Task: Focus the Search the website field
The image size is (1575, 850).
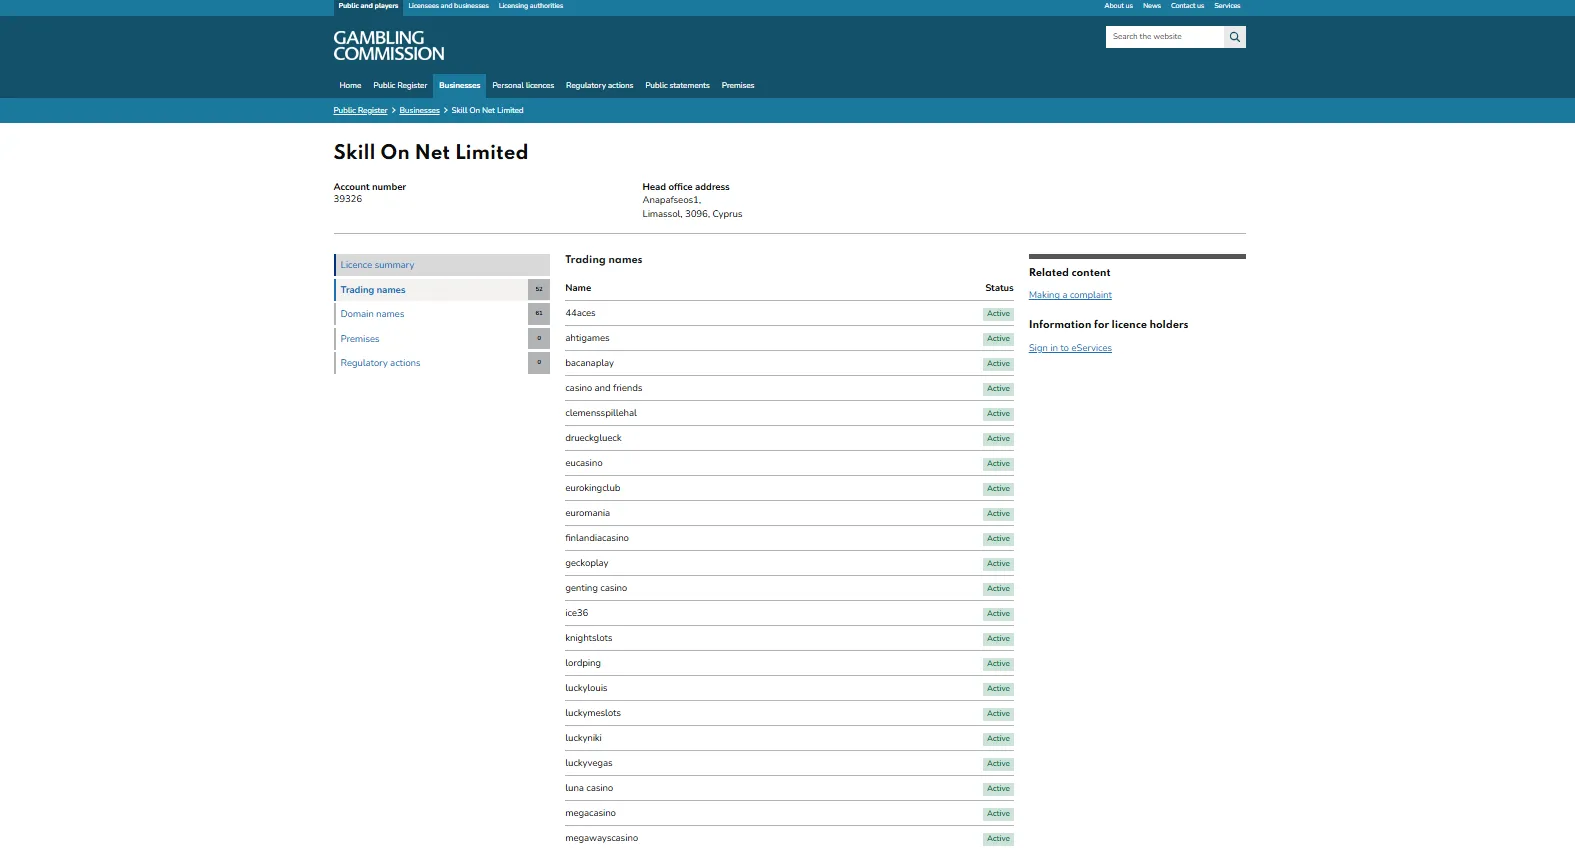Action: [x=1165, y=37]
